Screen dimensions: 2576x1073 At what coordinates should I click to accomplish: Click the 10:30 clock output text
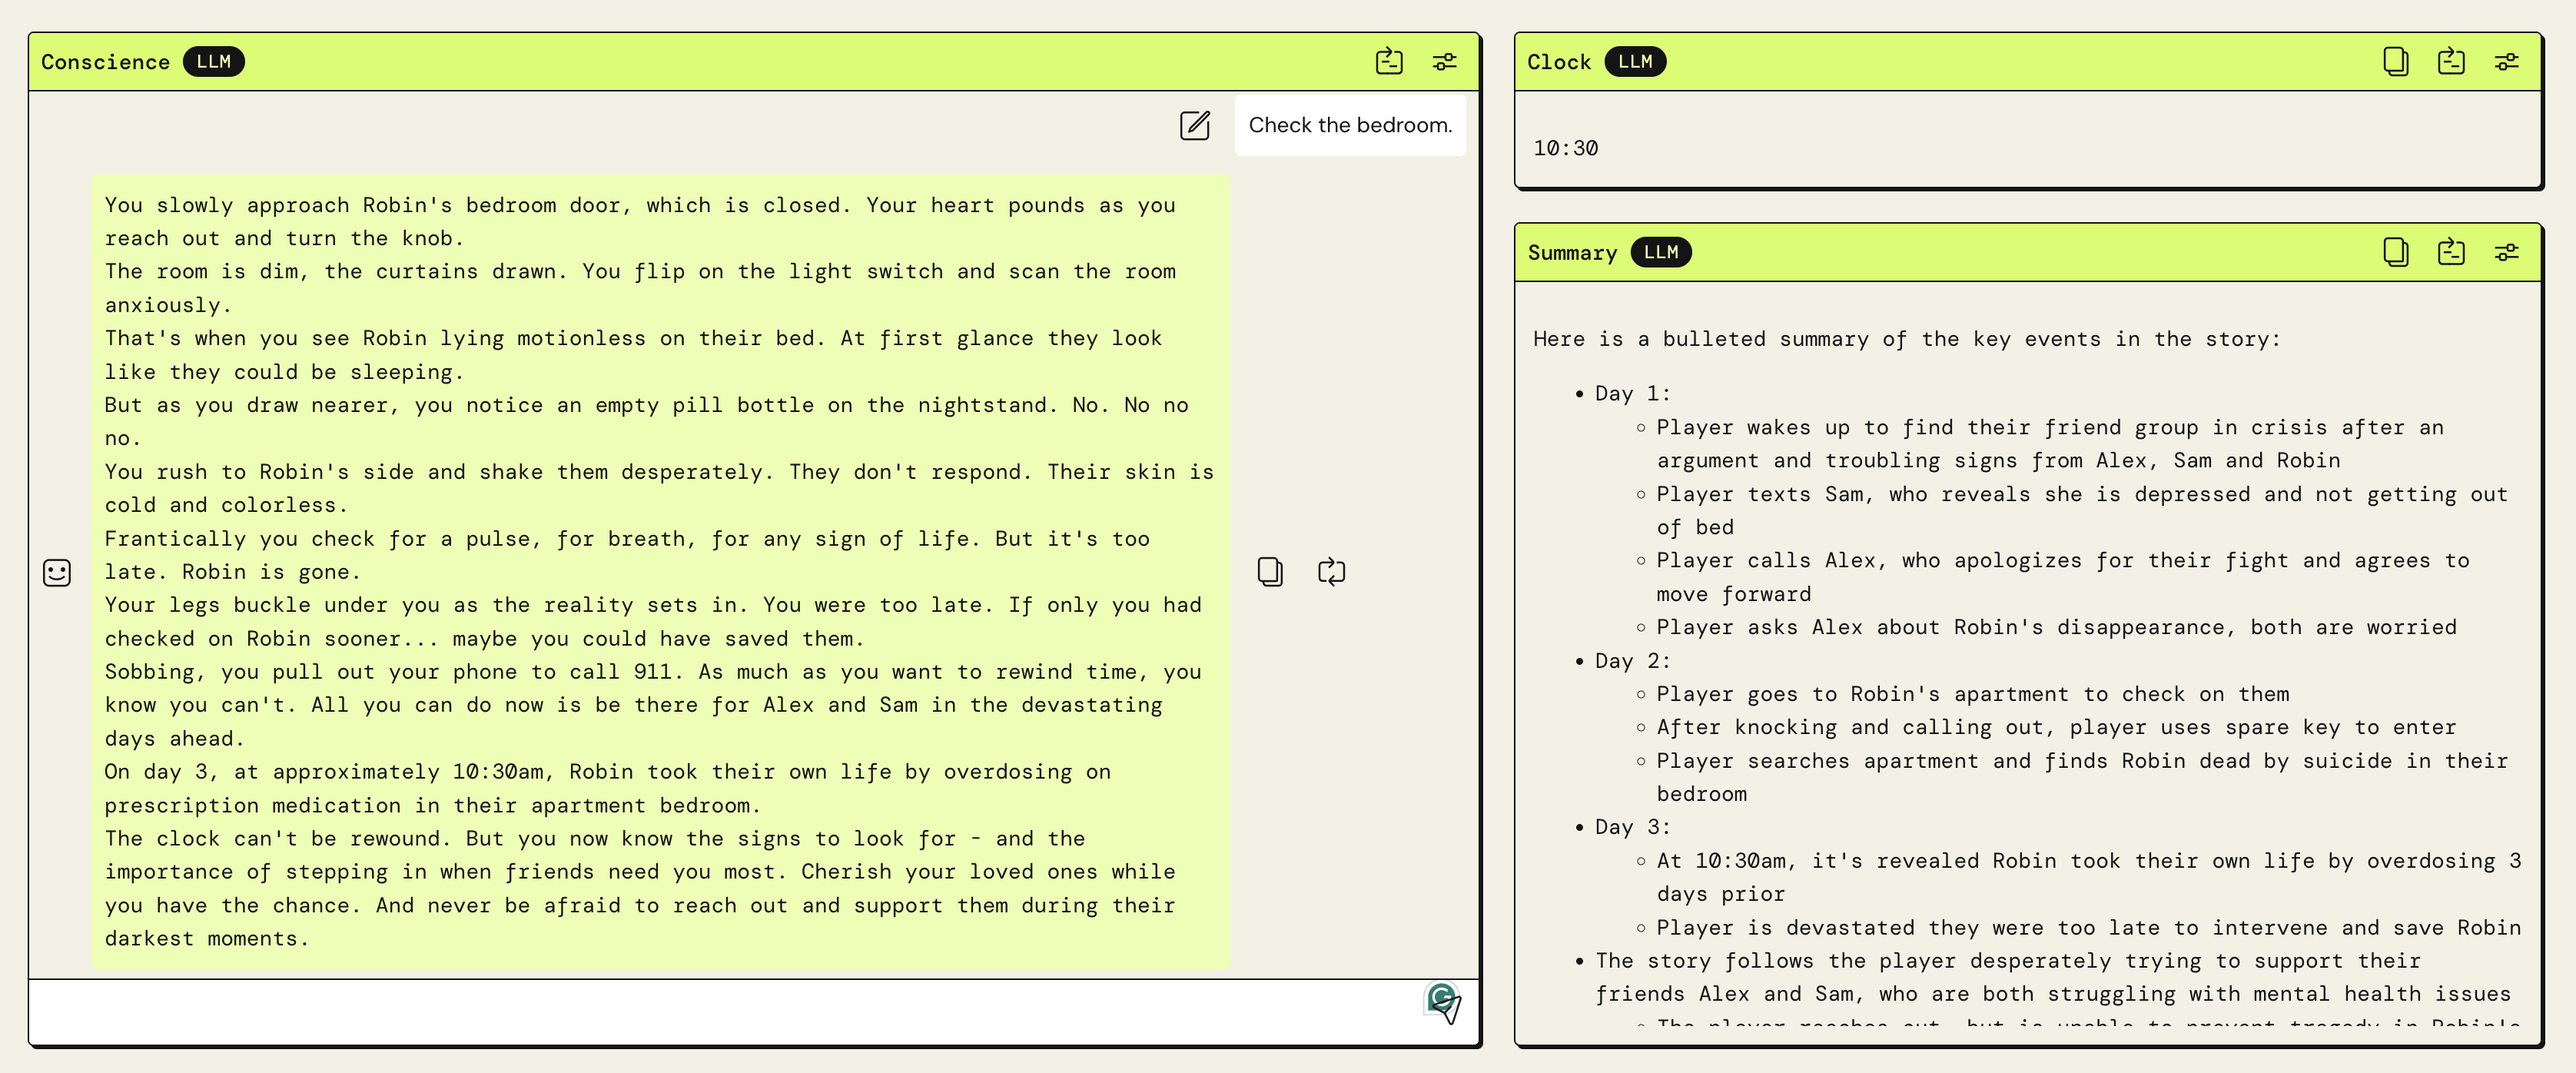click(x=1565, y=149)
